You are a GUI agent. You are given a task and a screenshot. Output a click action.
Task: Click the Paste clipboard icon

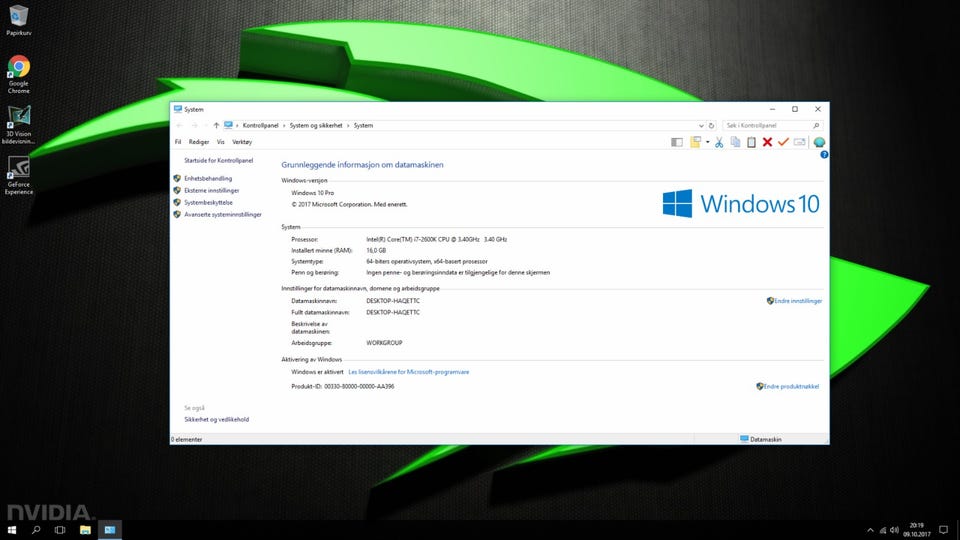coord(751,142)
